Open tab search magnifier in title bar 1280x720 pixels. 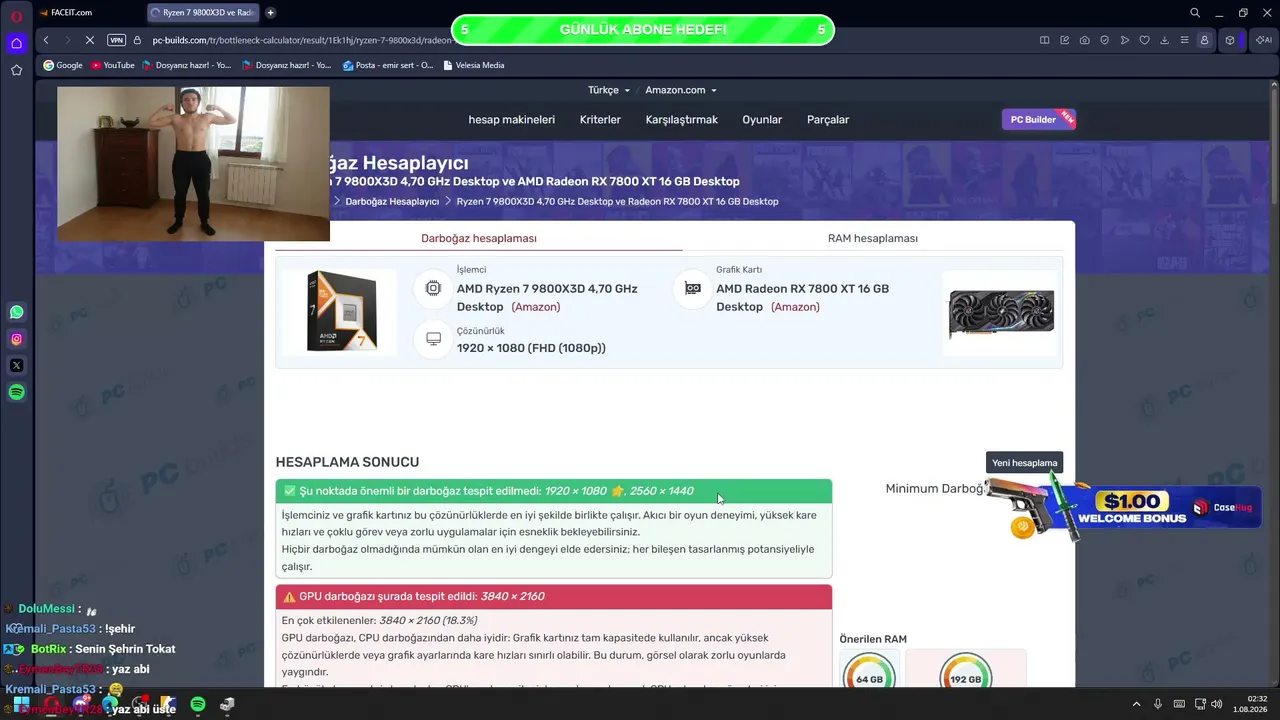[1195, 13]
